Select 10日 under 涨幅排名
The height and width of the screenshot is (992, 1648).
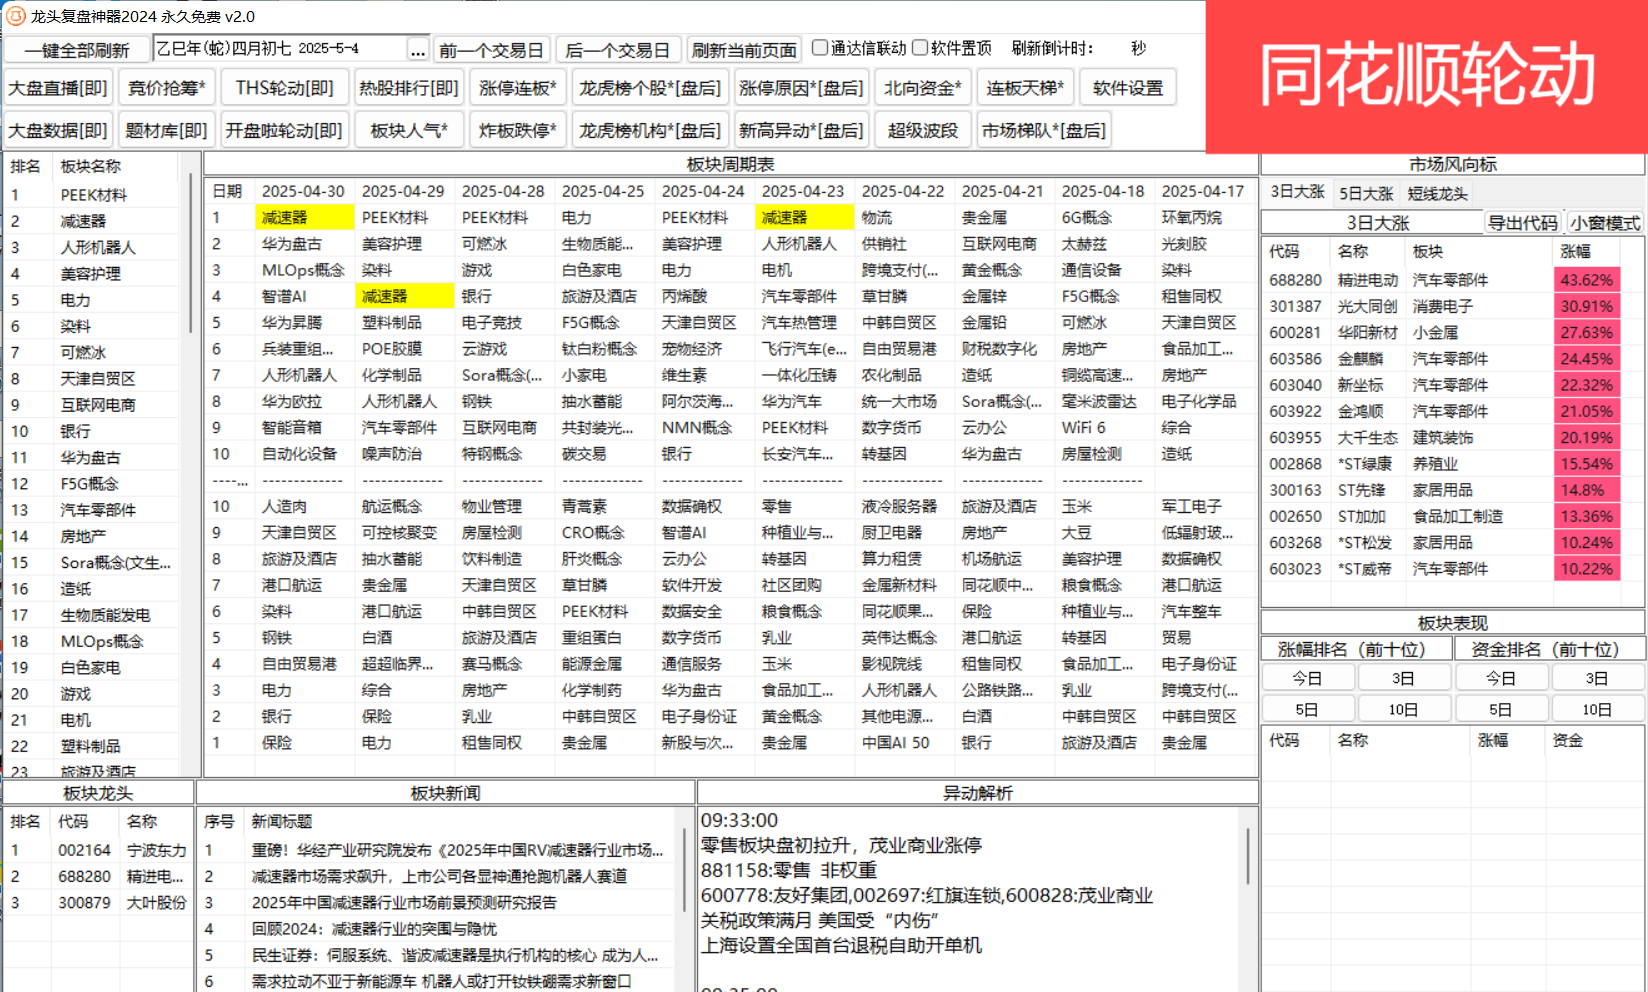[1404, 709]
